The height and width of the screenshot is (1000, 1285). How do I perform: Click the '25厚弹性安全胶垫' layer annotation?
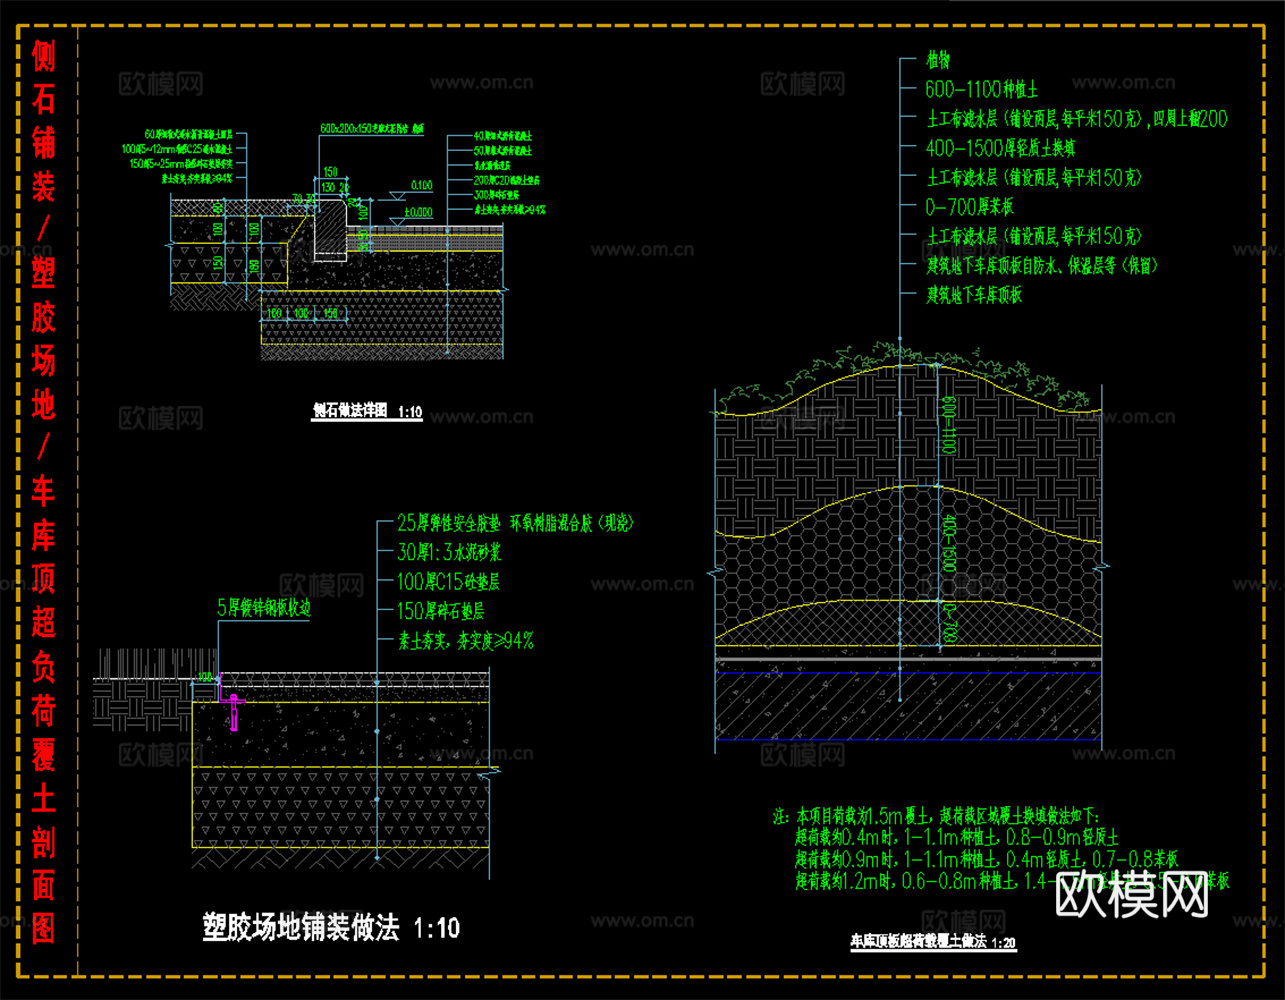click(514, 523)
